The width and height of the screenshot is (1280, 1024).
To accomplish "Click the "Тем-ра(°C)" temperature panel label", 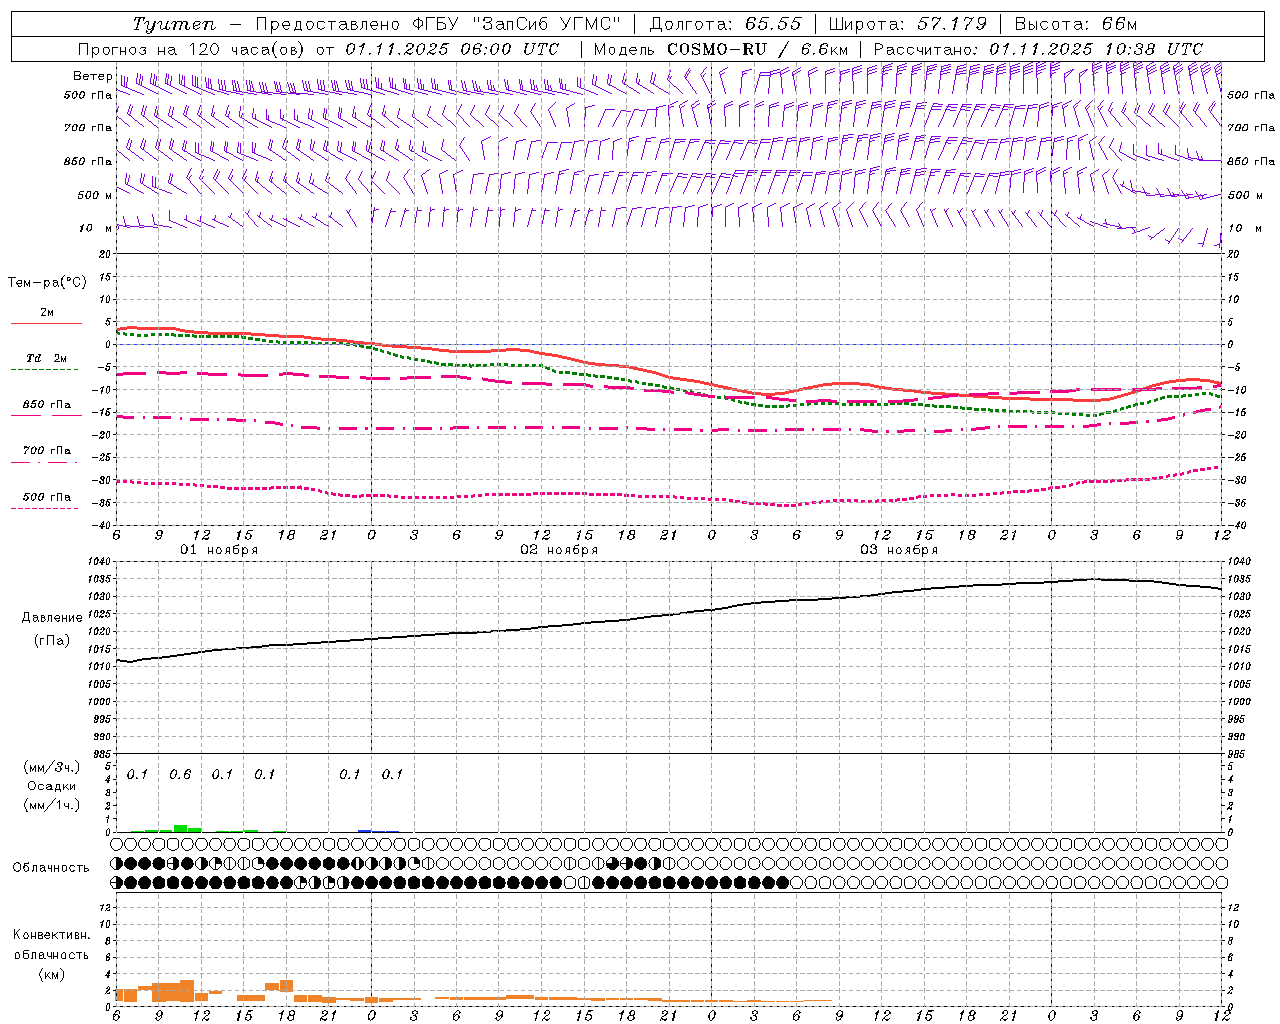I will click(x=47, y=283).
